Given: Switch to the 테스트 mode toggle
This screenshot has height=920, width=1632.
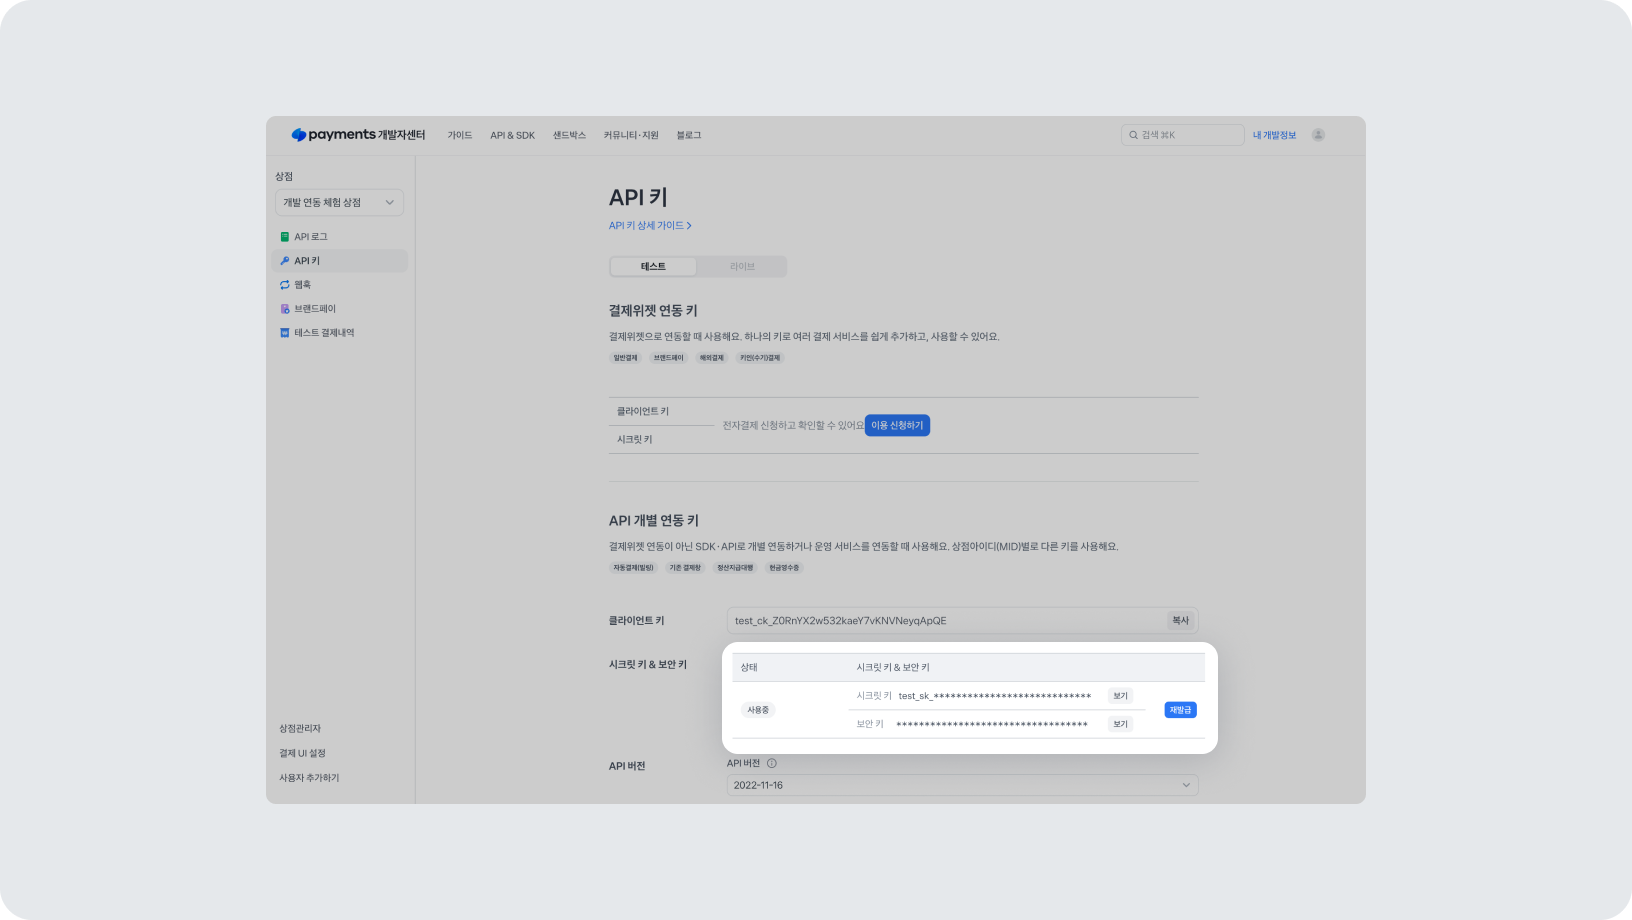Looking at the screenshot, I should 653,267.
